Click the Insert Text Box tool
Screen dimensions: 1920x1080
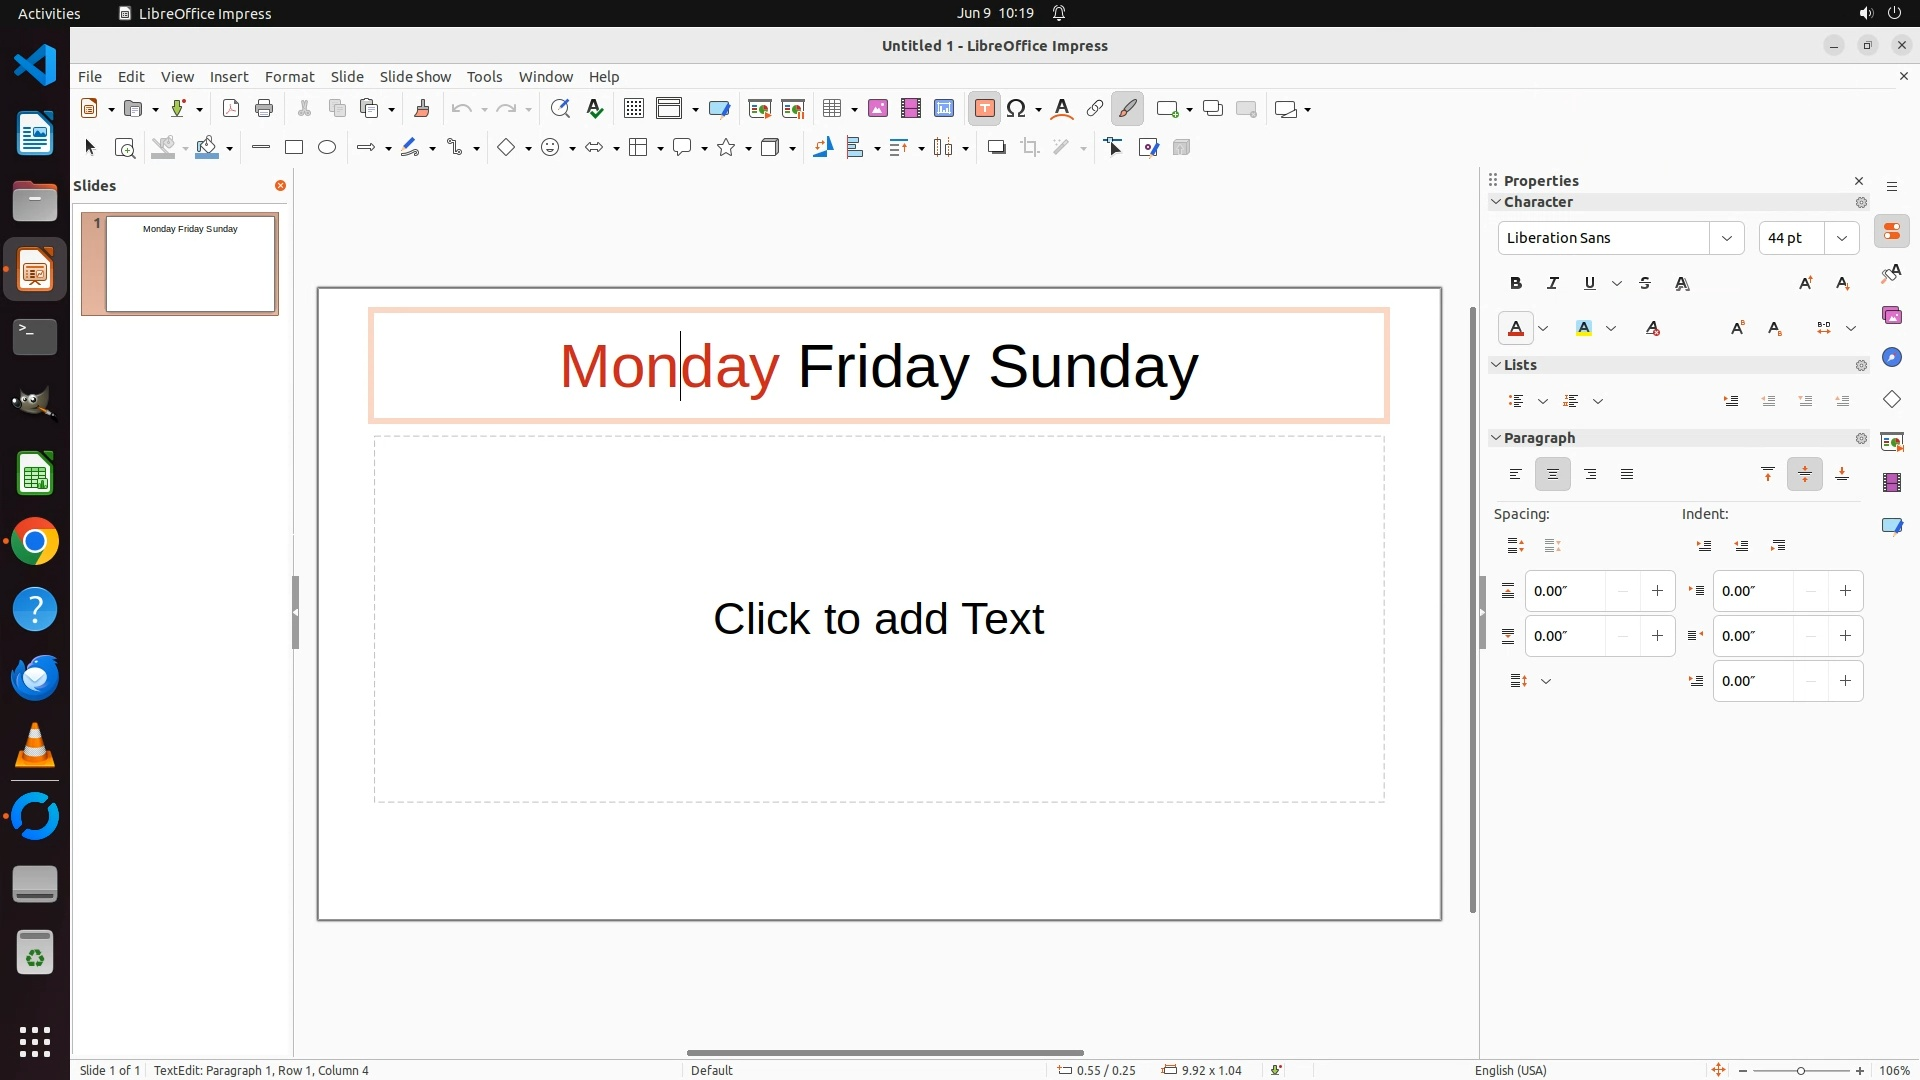(x=984, y=109)
